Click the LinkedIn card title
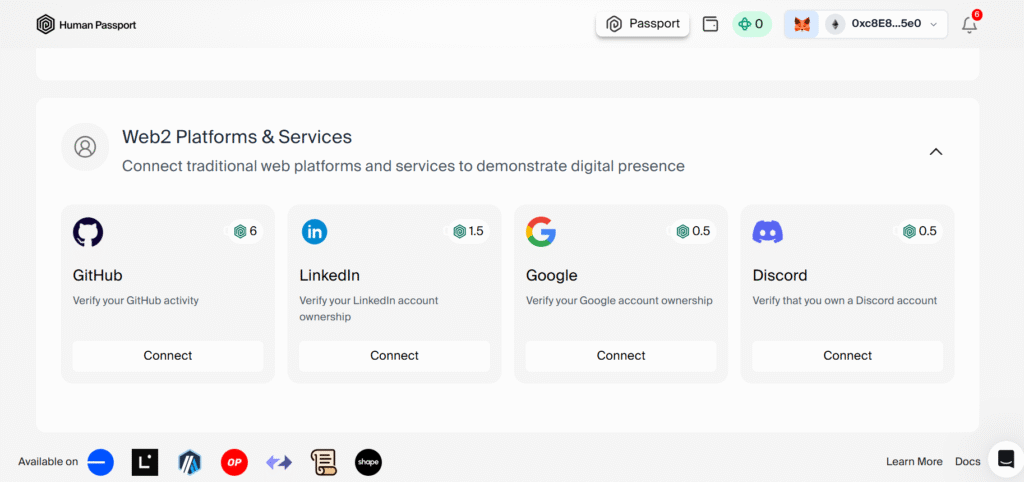Viewport: 1024px width, 482px height. (330, 275)
